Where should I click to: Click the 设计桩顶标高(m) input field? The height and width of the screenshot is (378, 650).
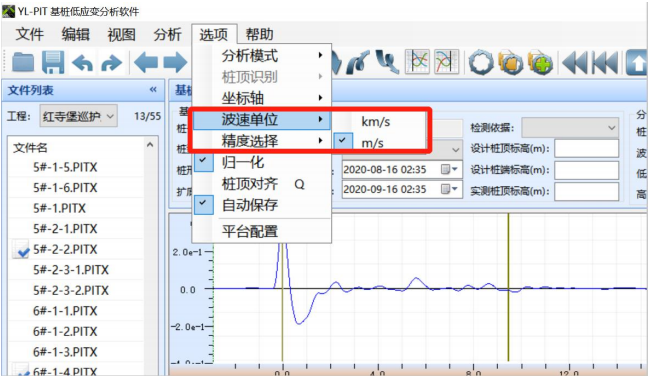pos(587,148)
